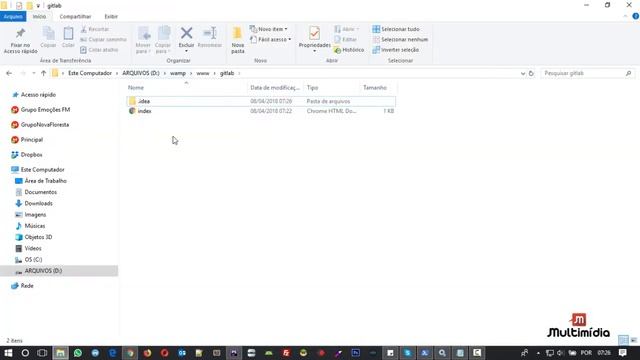Open Downloads in the sidebar
The height and width of the screenshot is (360, 640).
coord(38,203)
